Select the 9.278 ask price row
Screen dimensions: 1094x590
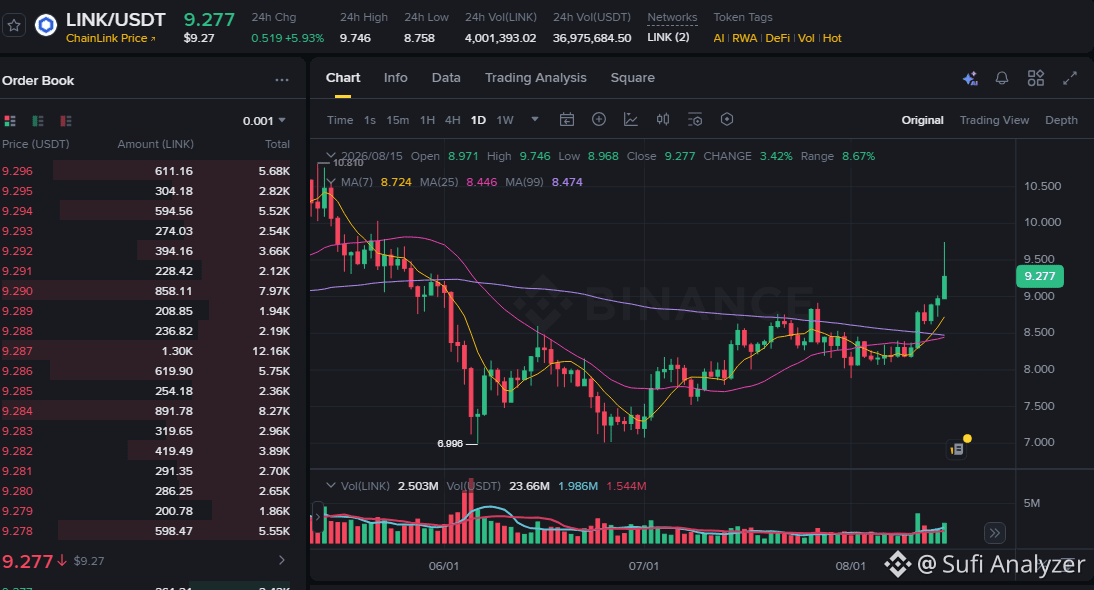tap(146, 531)
